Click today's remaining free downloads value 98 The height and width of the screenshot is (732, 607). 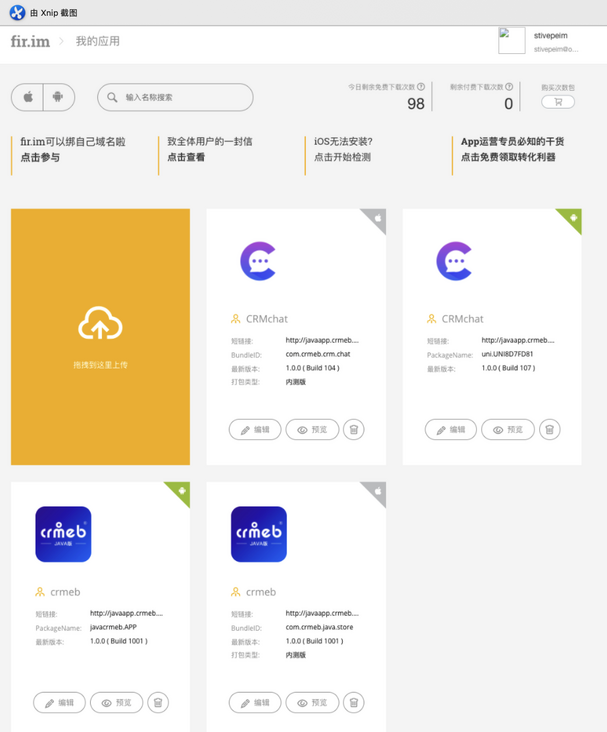pyautogui.click(x=416, y=104)
